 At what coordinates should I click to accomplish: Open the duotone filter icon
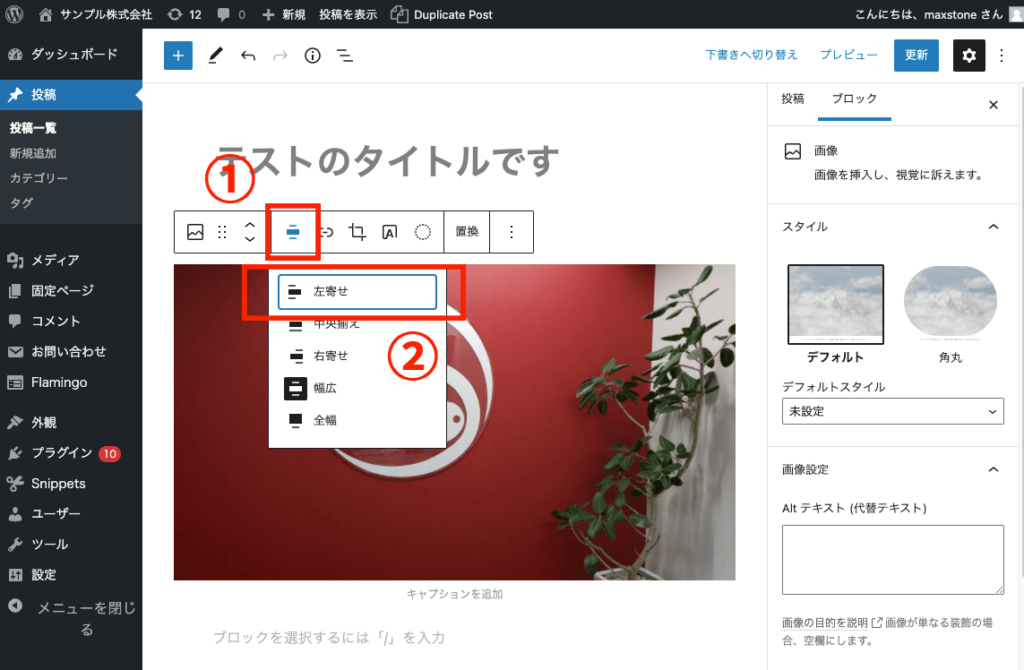422,231
